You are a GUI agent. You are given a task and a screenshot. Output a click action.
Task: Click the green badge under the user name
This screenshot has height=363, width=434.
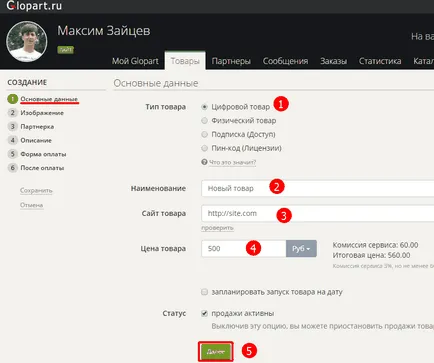[x=66, y=50]
